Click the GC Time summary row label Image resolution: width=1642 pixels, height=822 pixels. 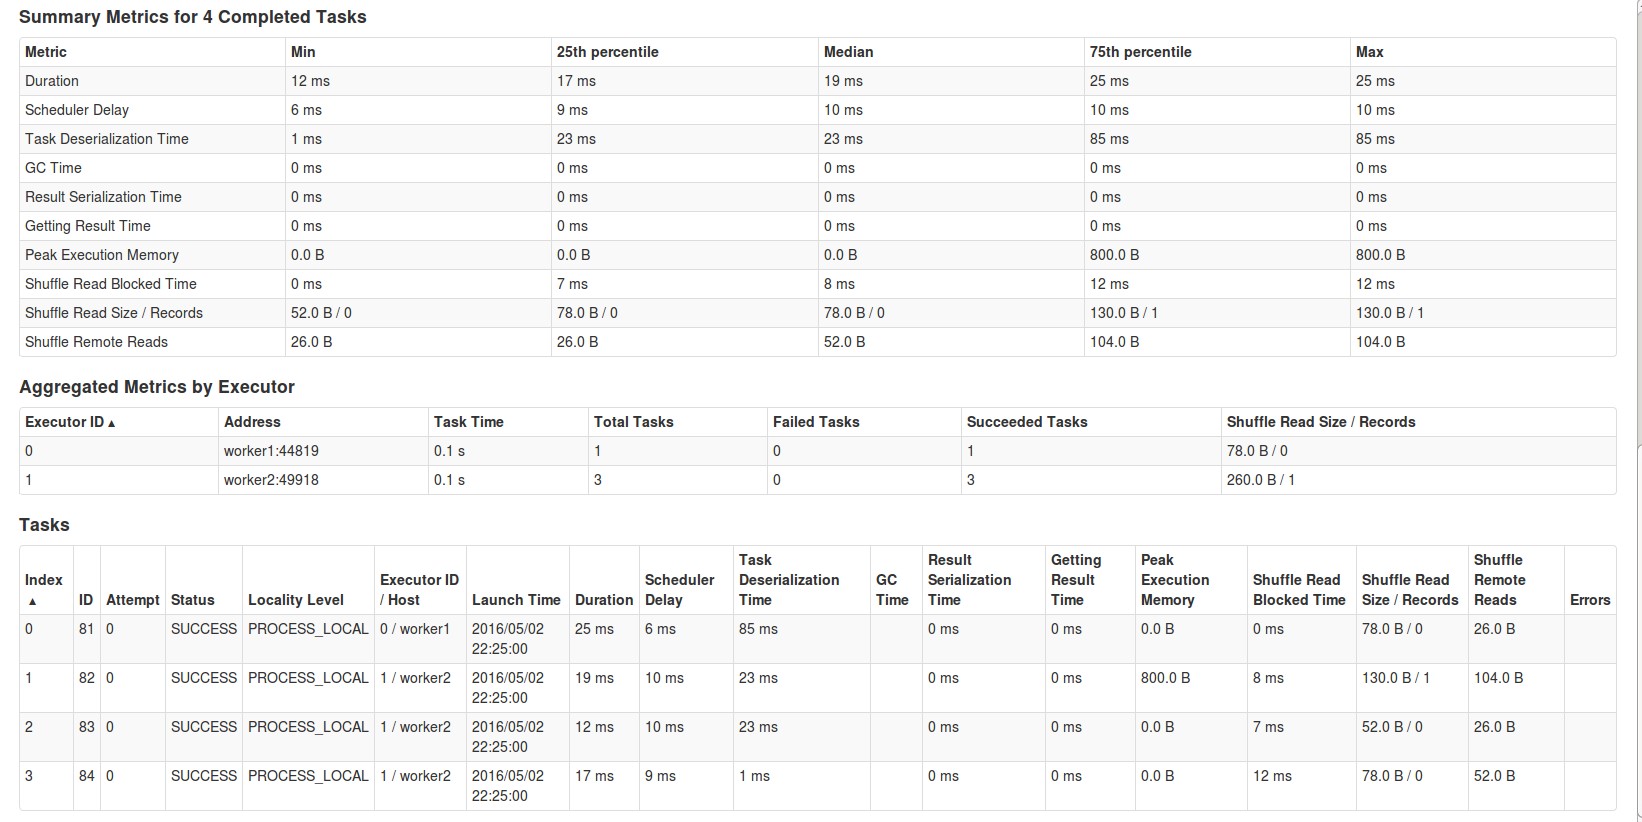[x=53, y=168]
